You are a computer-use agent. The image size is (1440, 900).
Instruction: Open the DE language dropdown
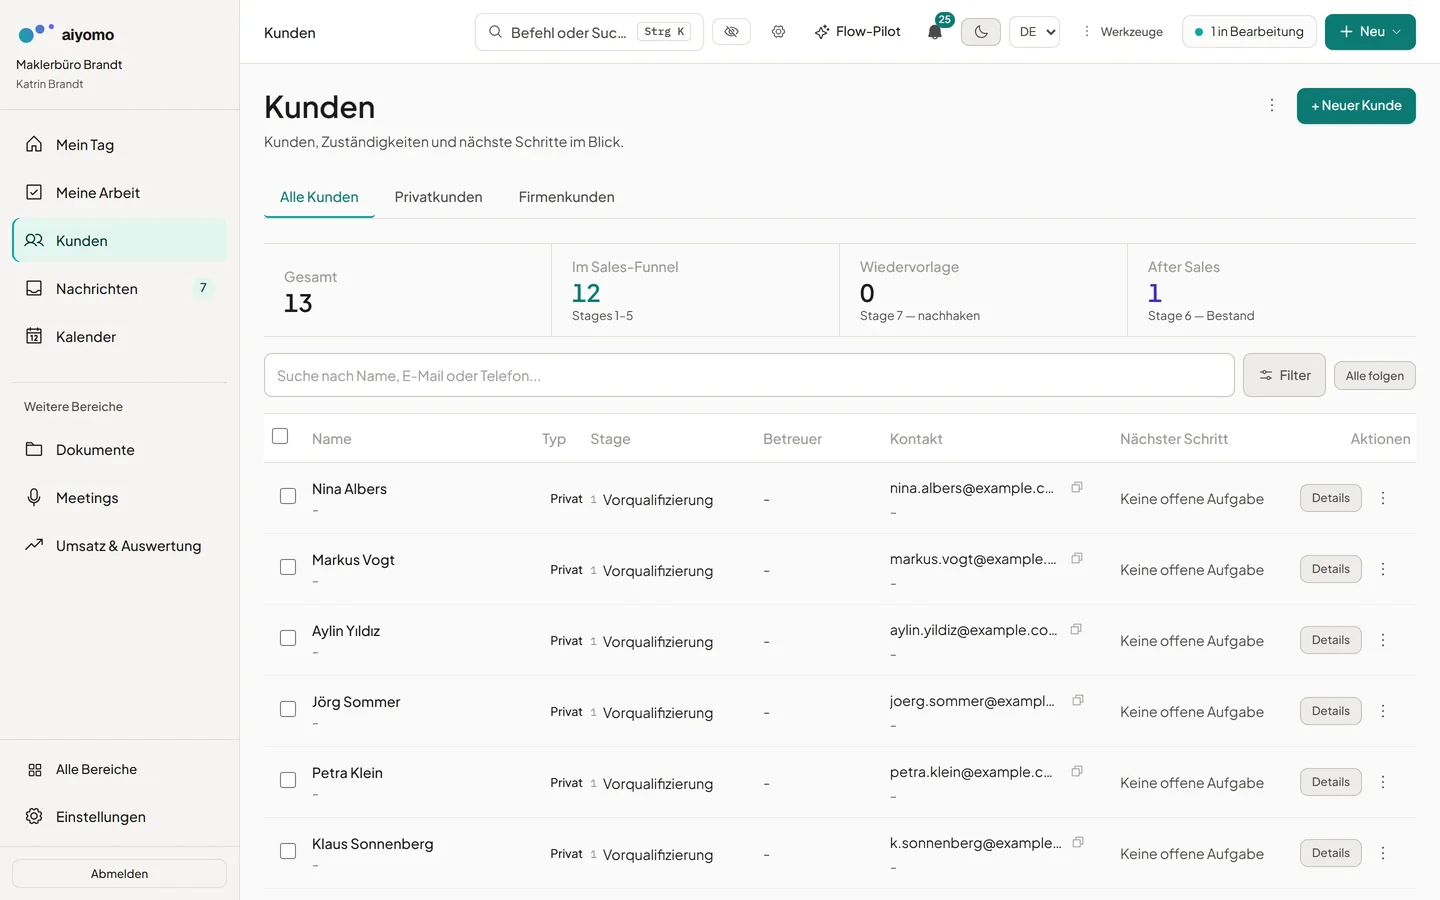click(x=1034, y=32)
